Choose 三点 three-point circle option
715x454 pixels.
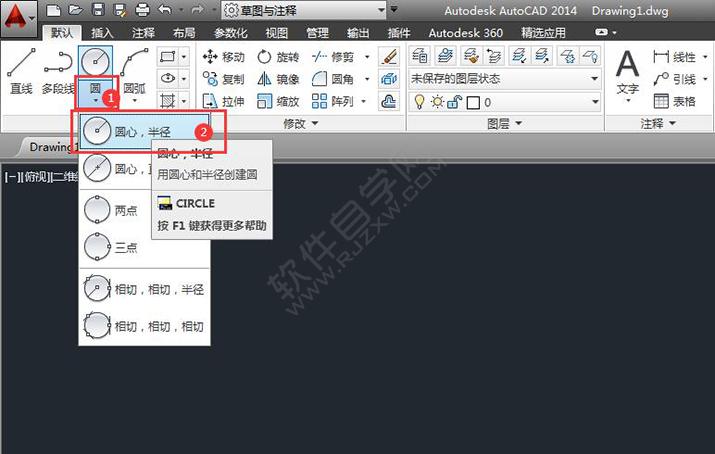coord(145,247)
